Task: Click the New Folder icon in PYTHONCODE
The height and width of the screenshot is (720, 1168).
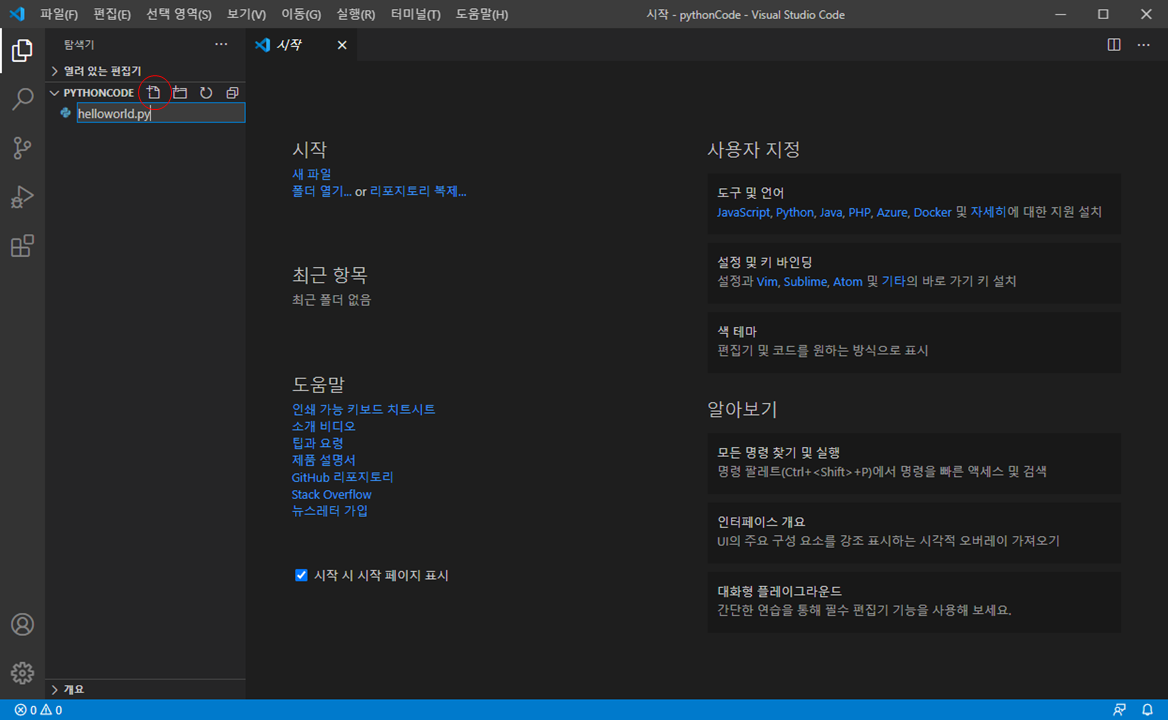Action: coord(180,92)
